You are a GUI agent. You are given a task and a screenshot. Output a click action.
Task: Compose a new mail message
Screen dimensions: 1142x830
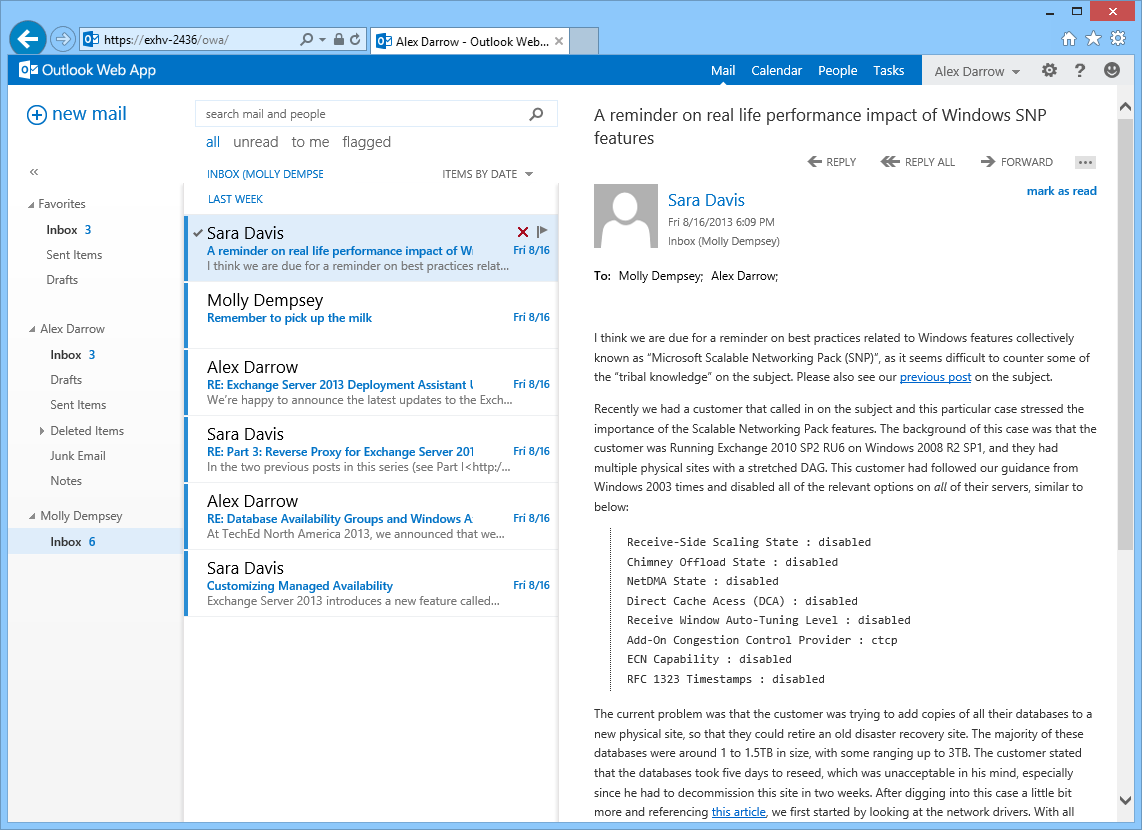point(76,114)
